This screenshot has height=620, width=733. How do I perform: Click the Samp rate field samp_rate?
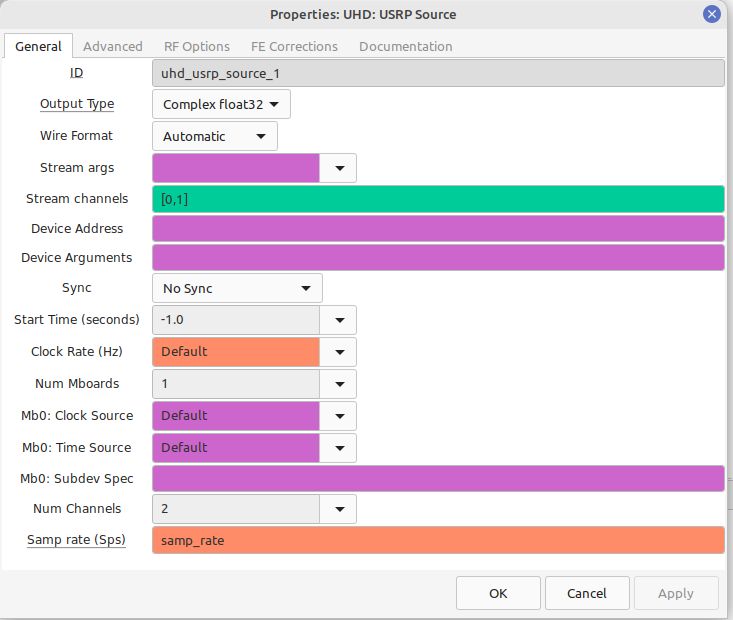438,540
